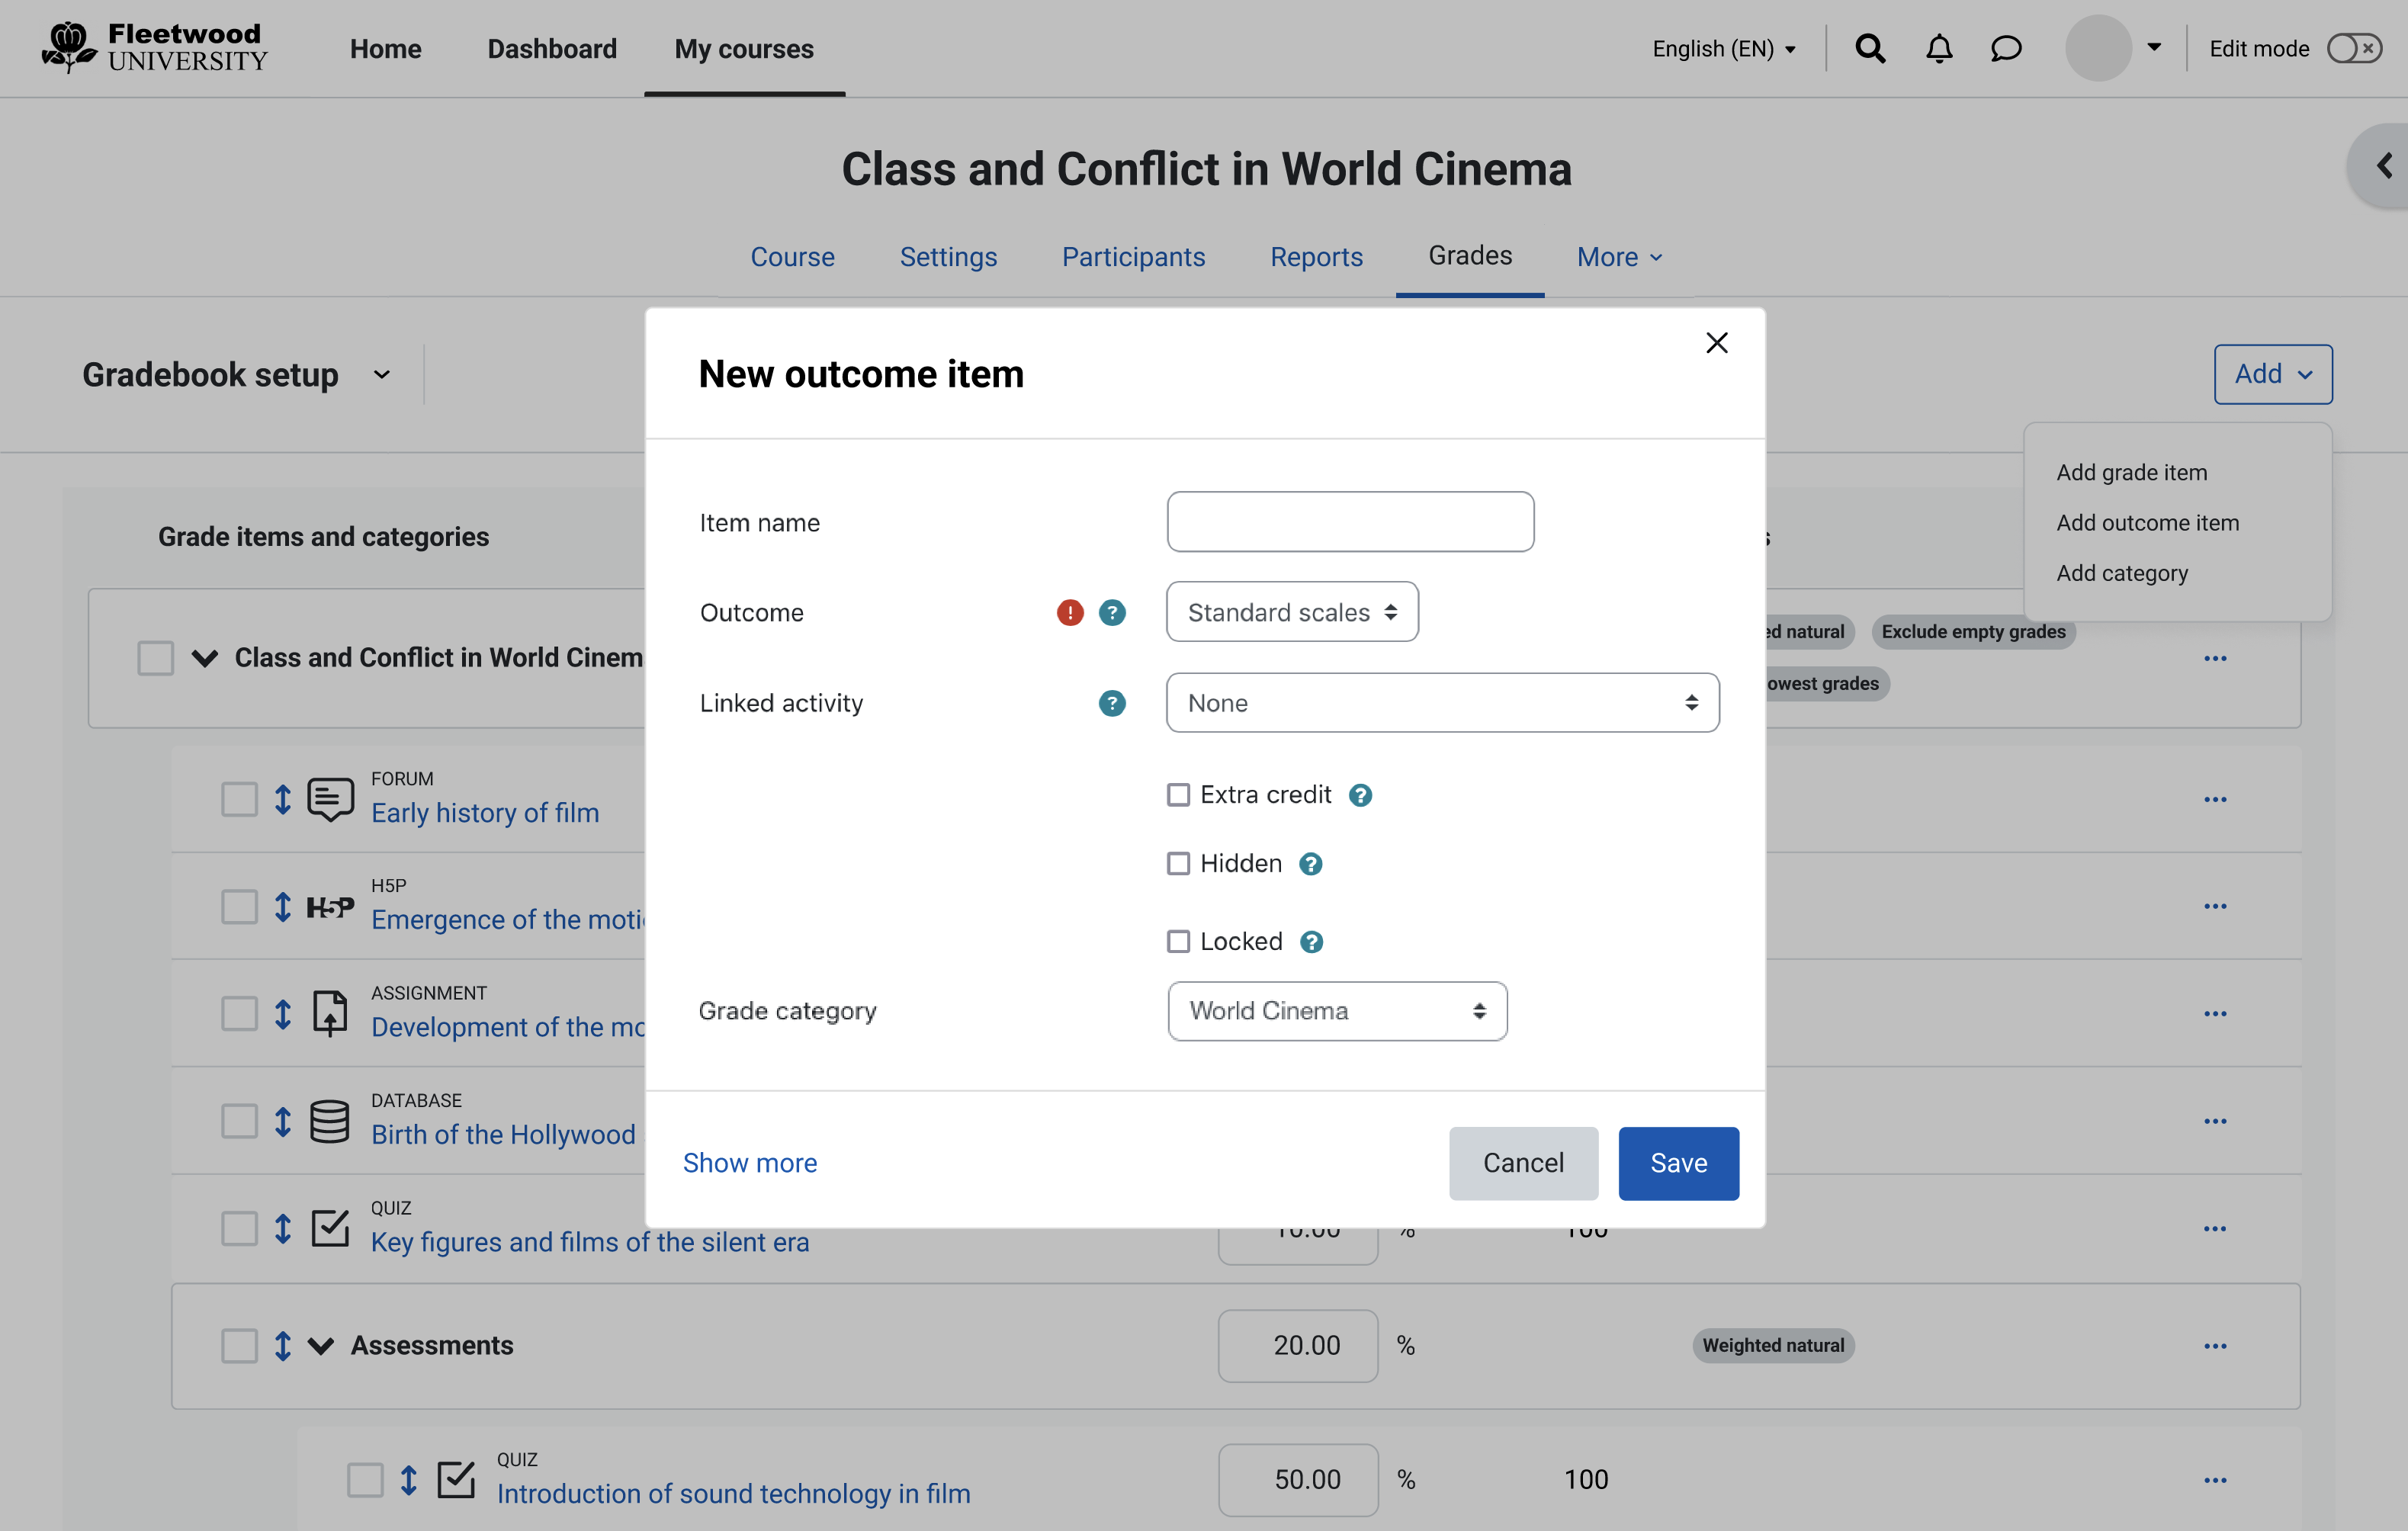Screen dimensions: 2408x1531
Task: Open the Grade category World Cinema dropdown
Action: (1337, 1011)
